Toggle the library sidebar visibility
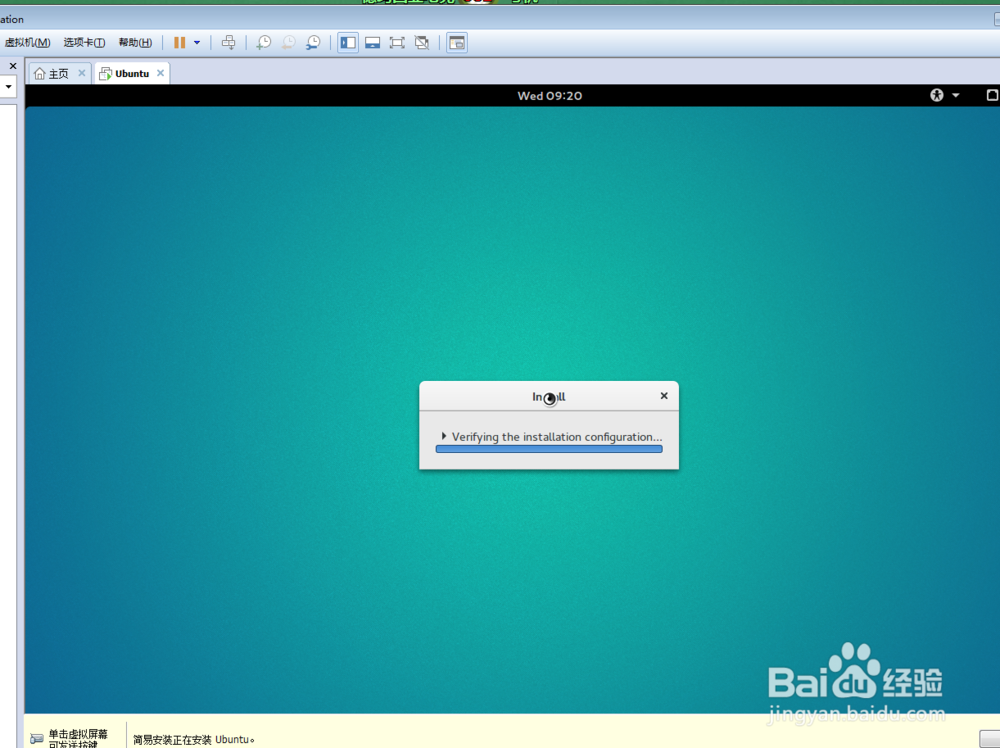The width and height of the screenshot is (1000, 748). coord(347,42)
